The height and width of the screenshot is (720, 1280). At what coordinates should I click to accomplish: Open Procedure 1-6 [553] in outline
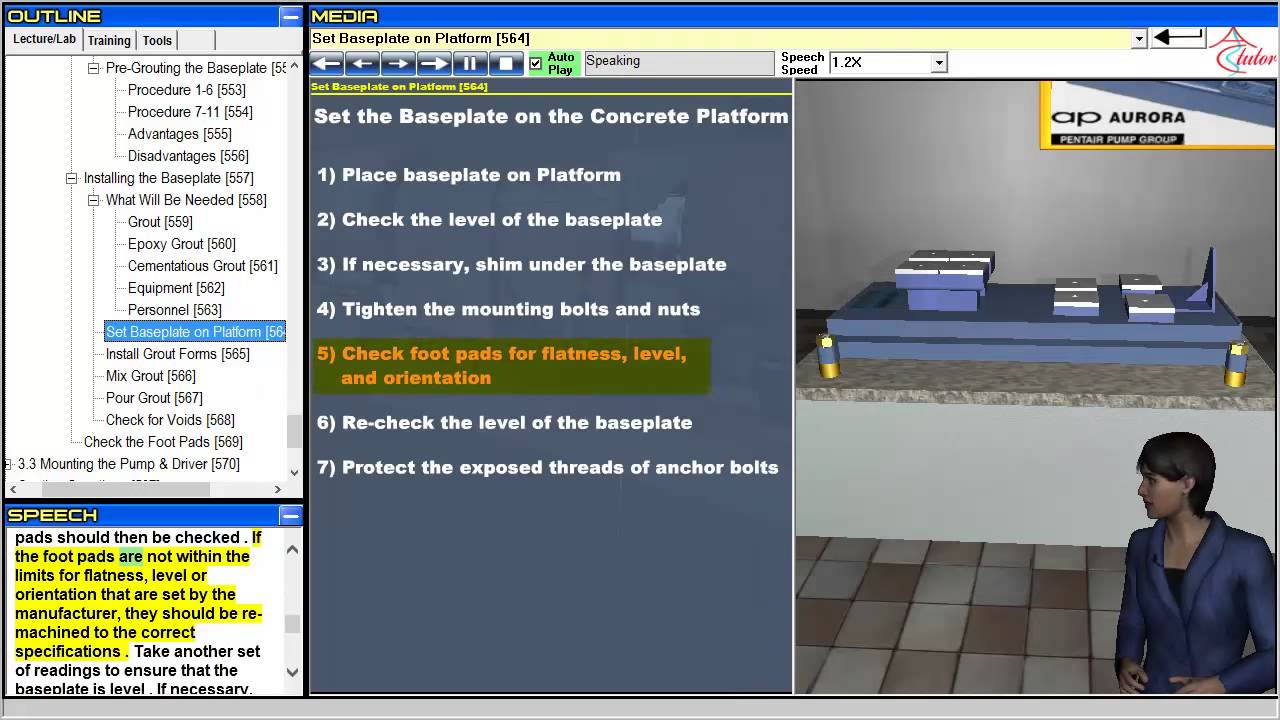(186, 90)
